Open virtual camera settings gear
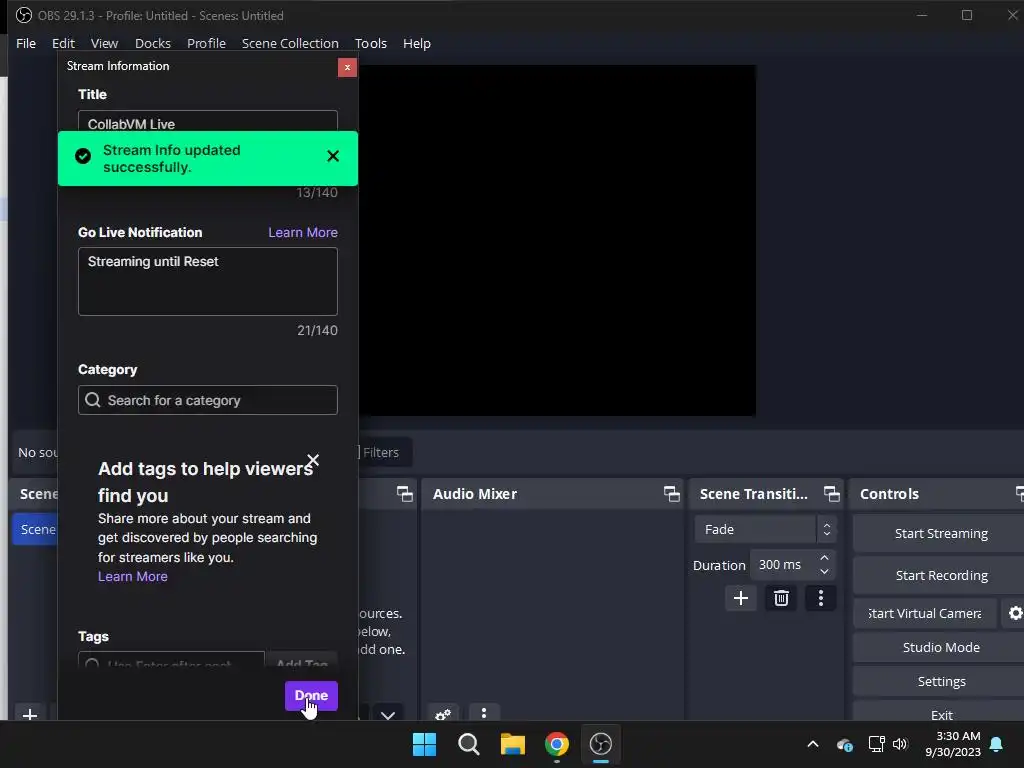 click(x=1015, y=614)
